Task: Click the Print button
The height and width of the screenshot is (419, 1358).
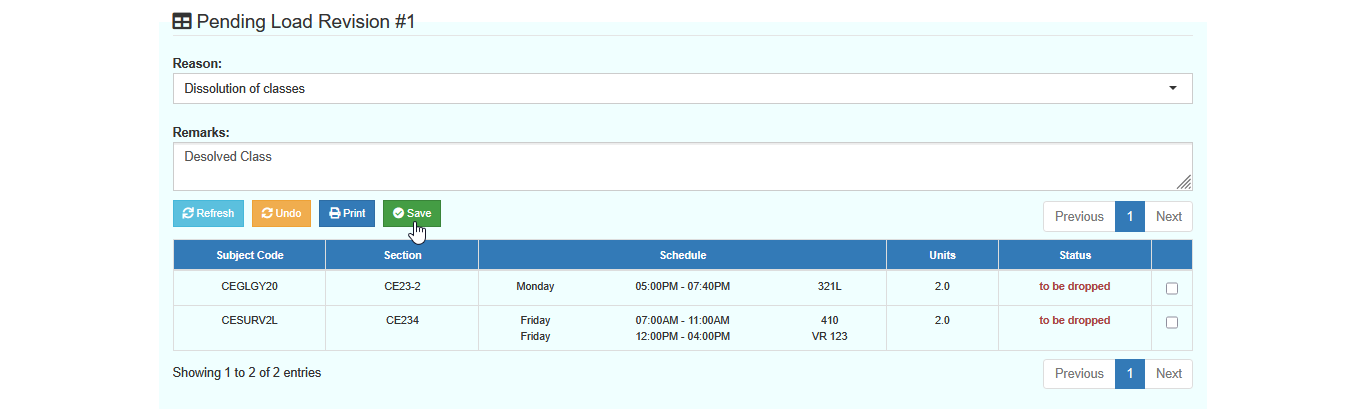Action: coord(347,214)
